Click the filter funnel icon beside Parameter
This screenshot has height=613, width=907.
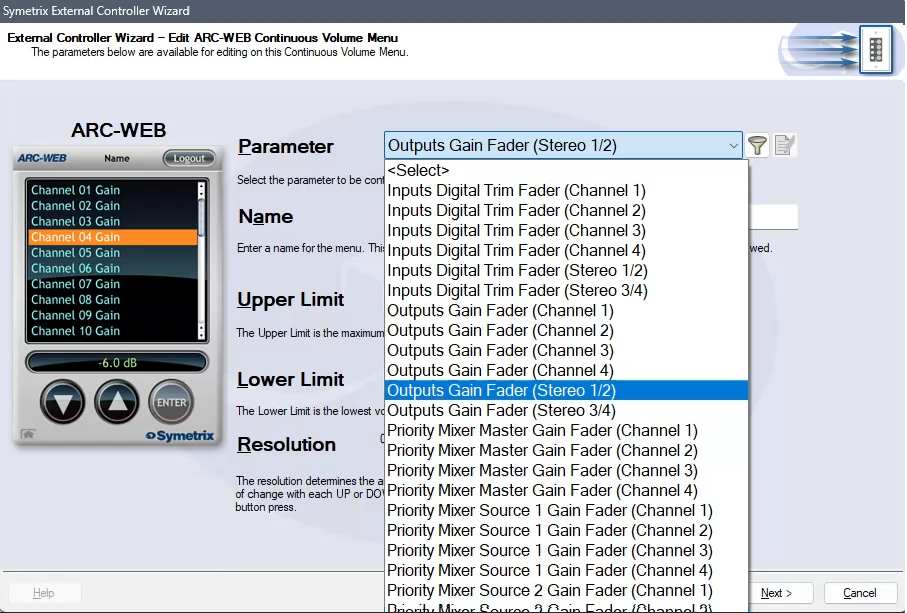click(x=758, y=146)
